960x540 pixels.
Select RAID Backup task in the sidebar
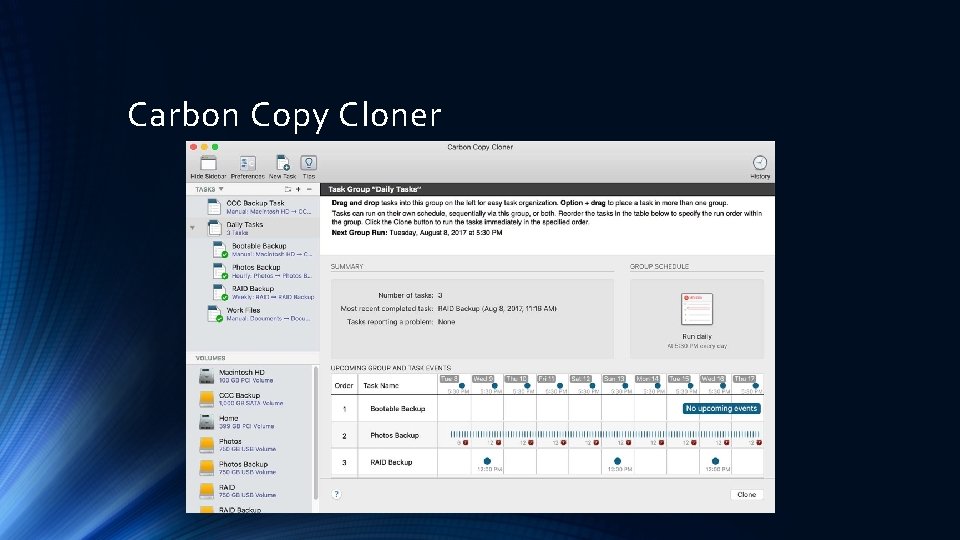pos(253,292)
